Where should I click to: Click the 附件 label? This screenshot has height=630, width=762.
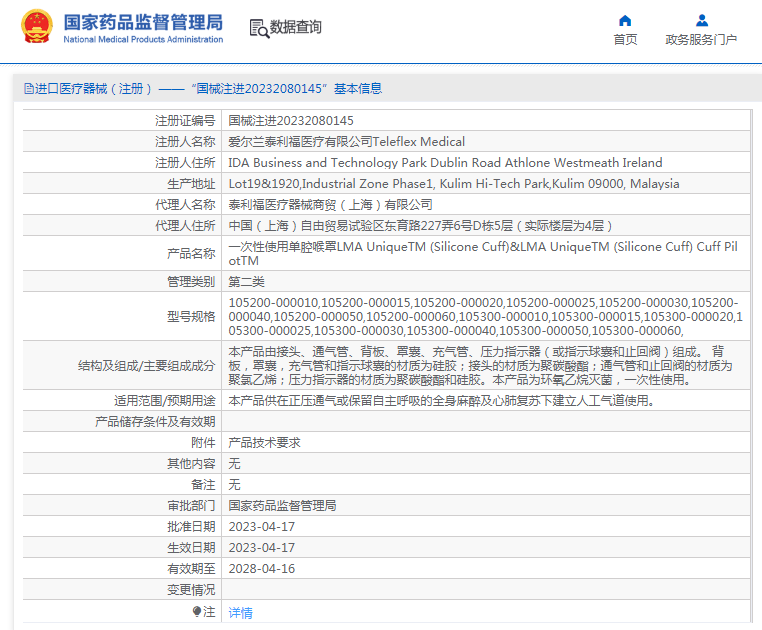203,442
